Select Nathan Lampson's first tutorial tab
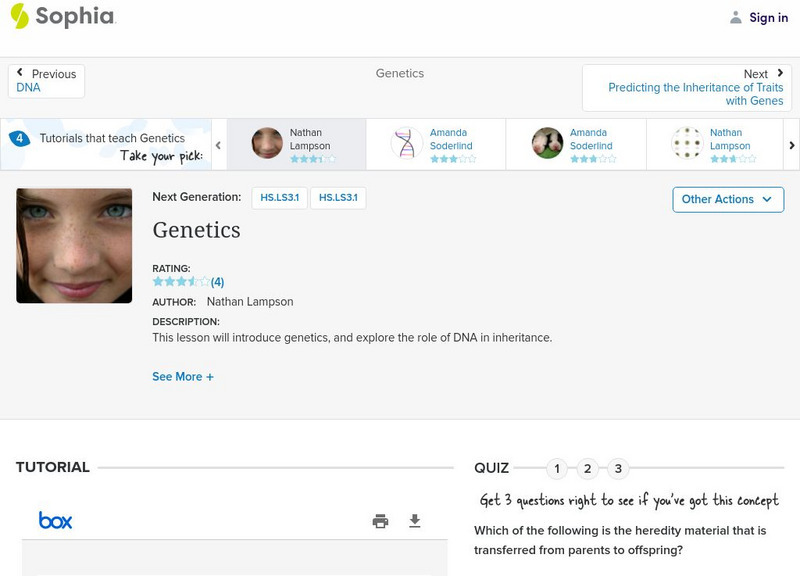The height and width of the screenshot is (576, 800). tap(296, 145)
